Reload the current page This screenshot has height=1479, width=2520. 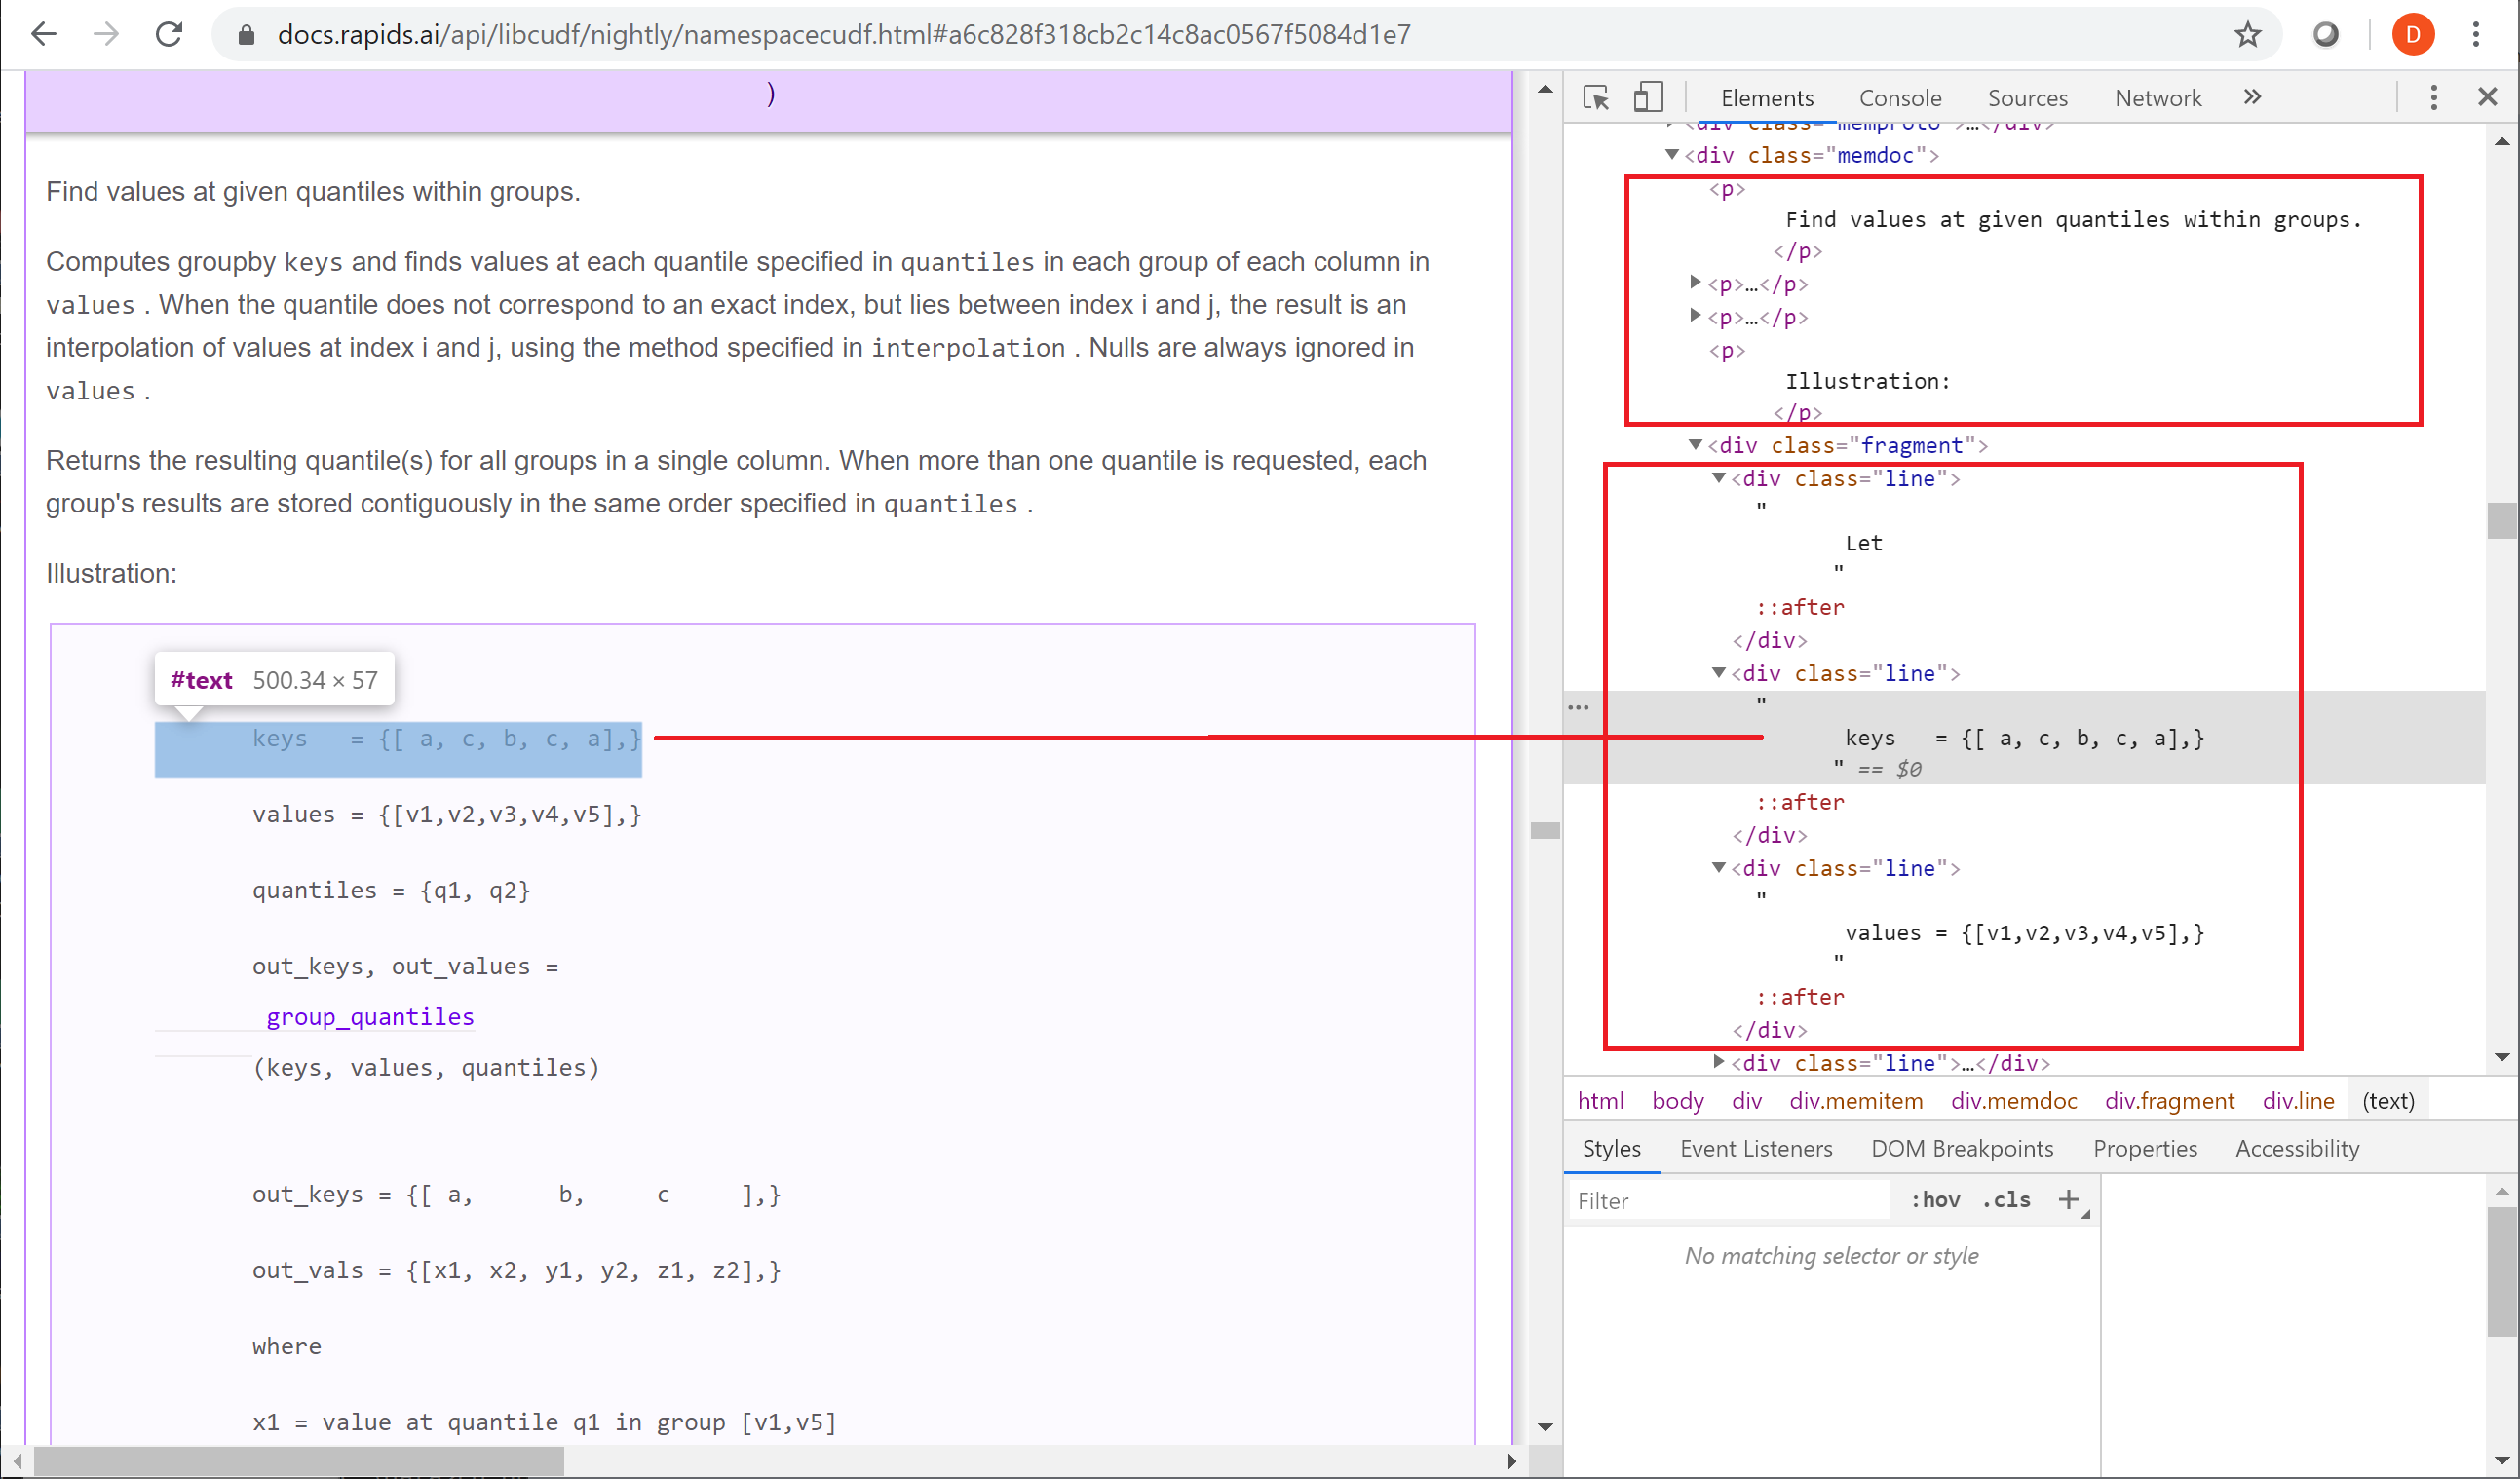pos(169,34)
